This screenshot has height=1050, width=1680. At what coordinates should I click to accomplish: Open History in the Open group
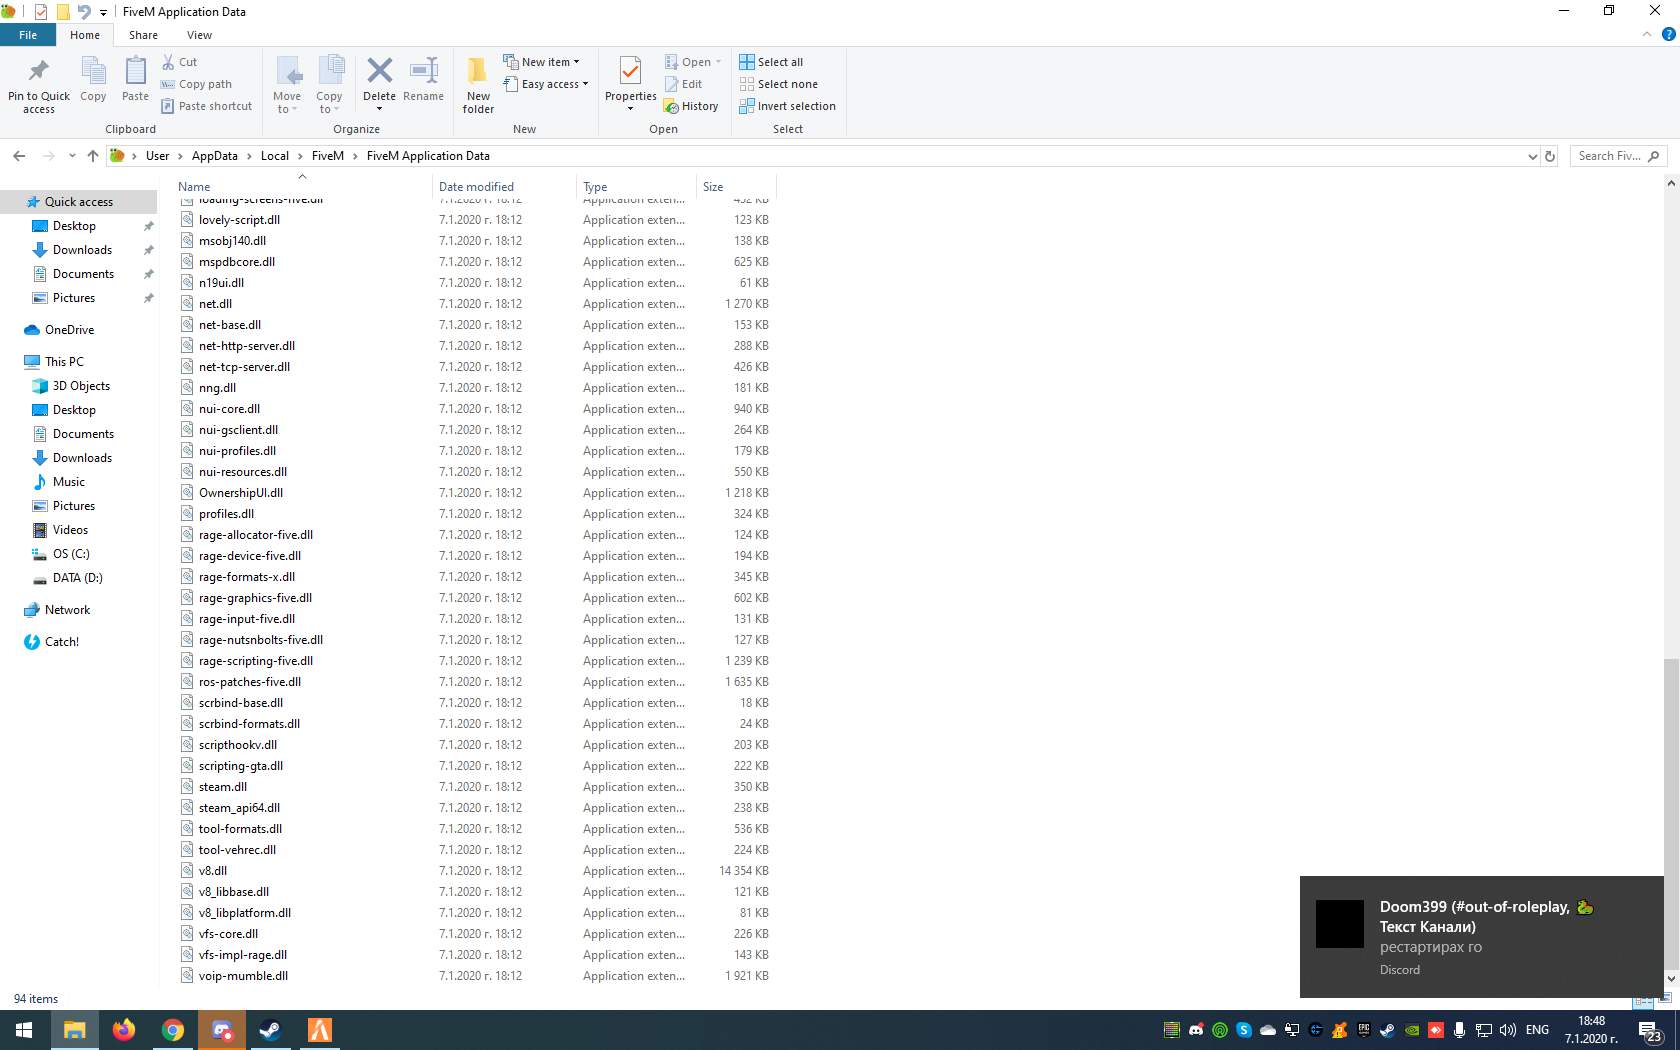[692, 106]
